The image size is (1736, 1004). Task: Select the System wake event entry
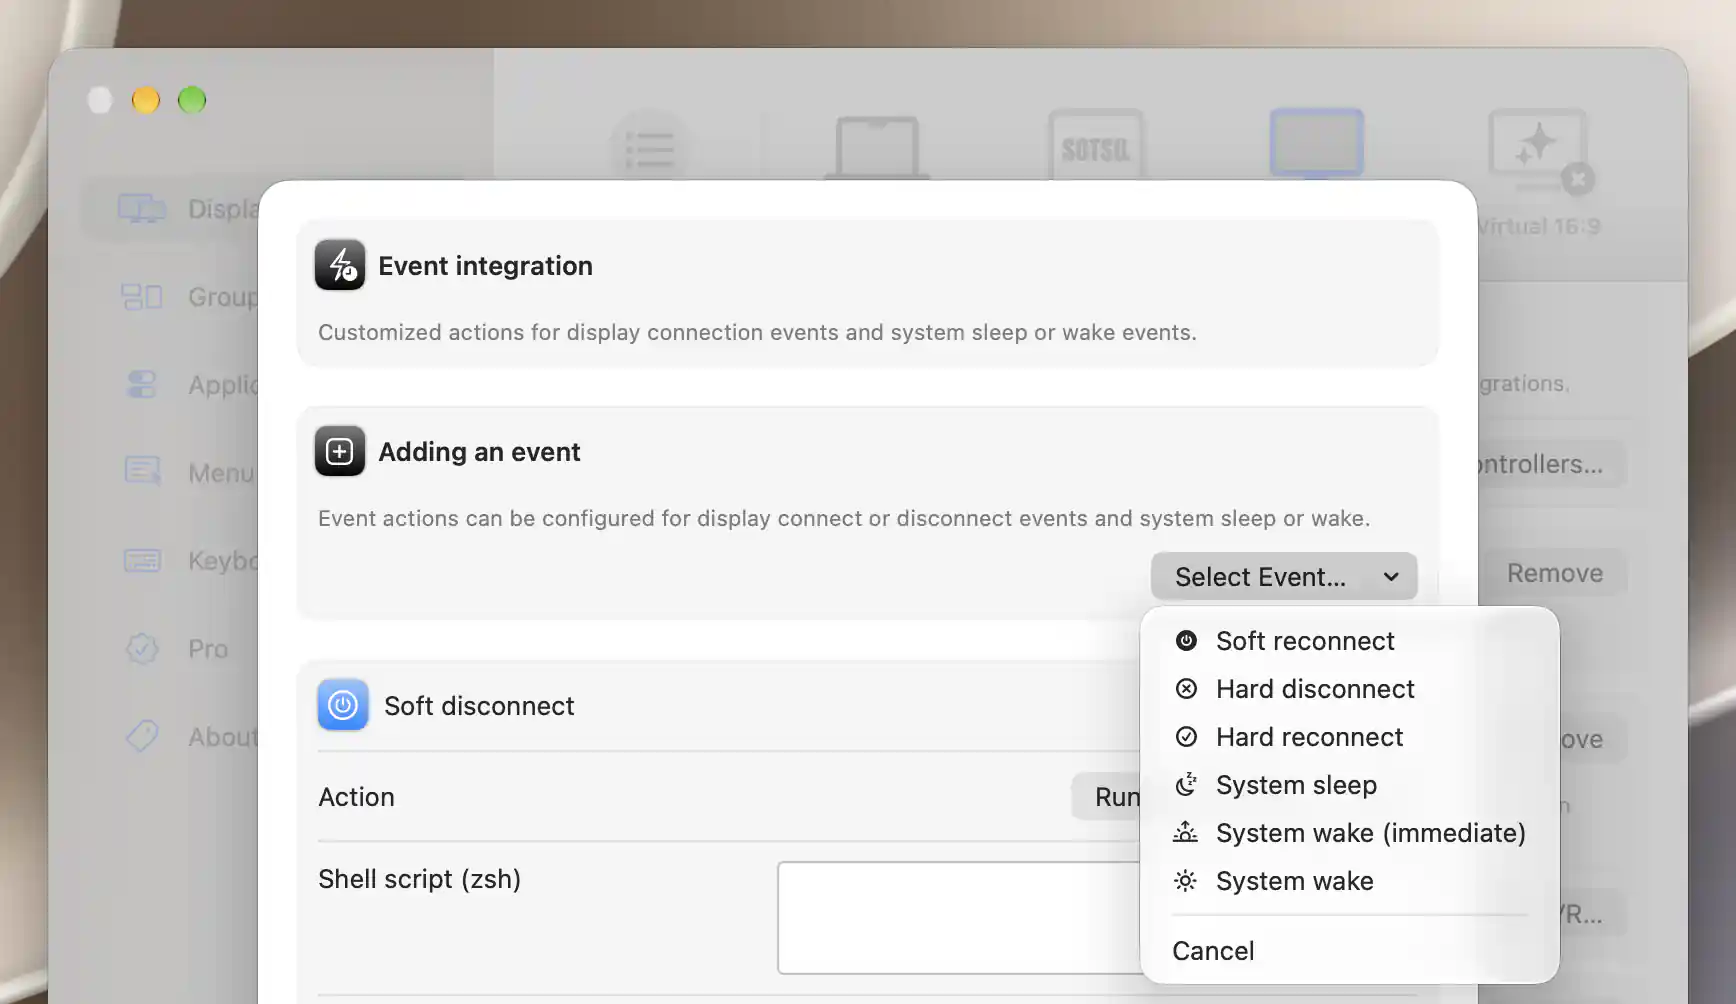coord(1349,881)
